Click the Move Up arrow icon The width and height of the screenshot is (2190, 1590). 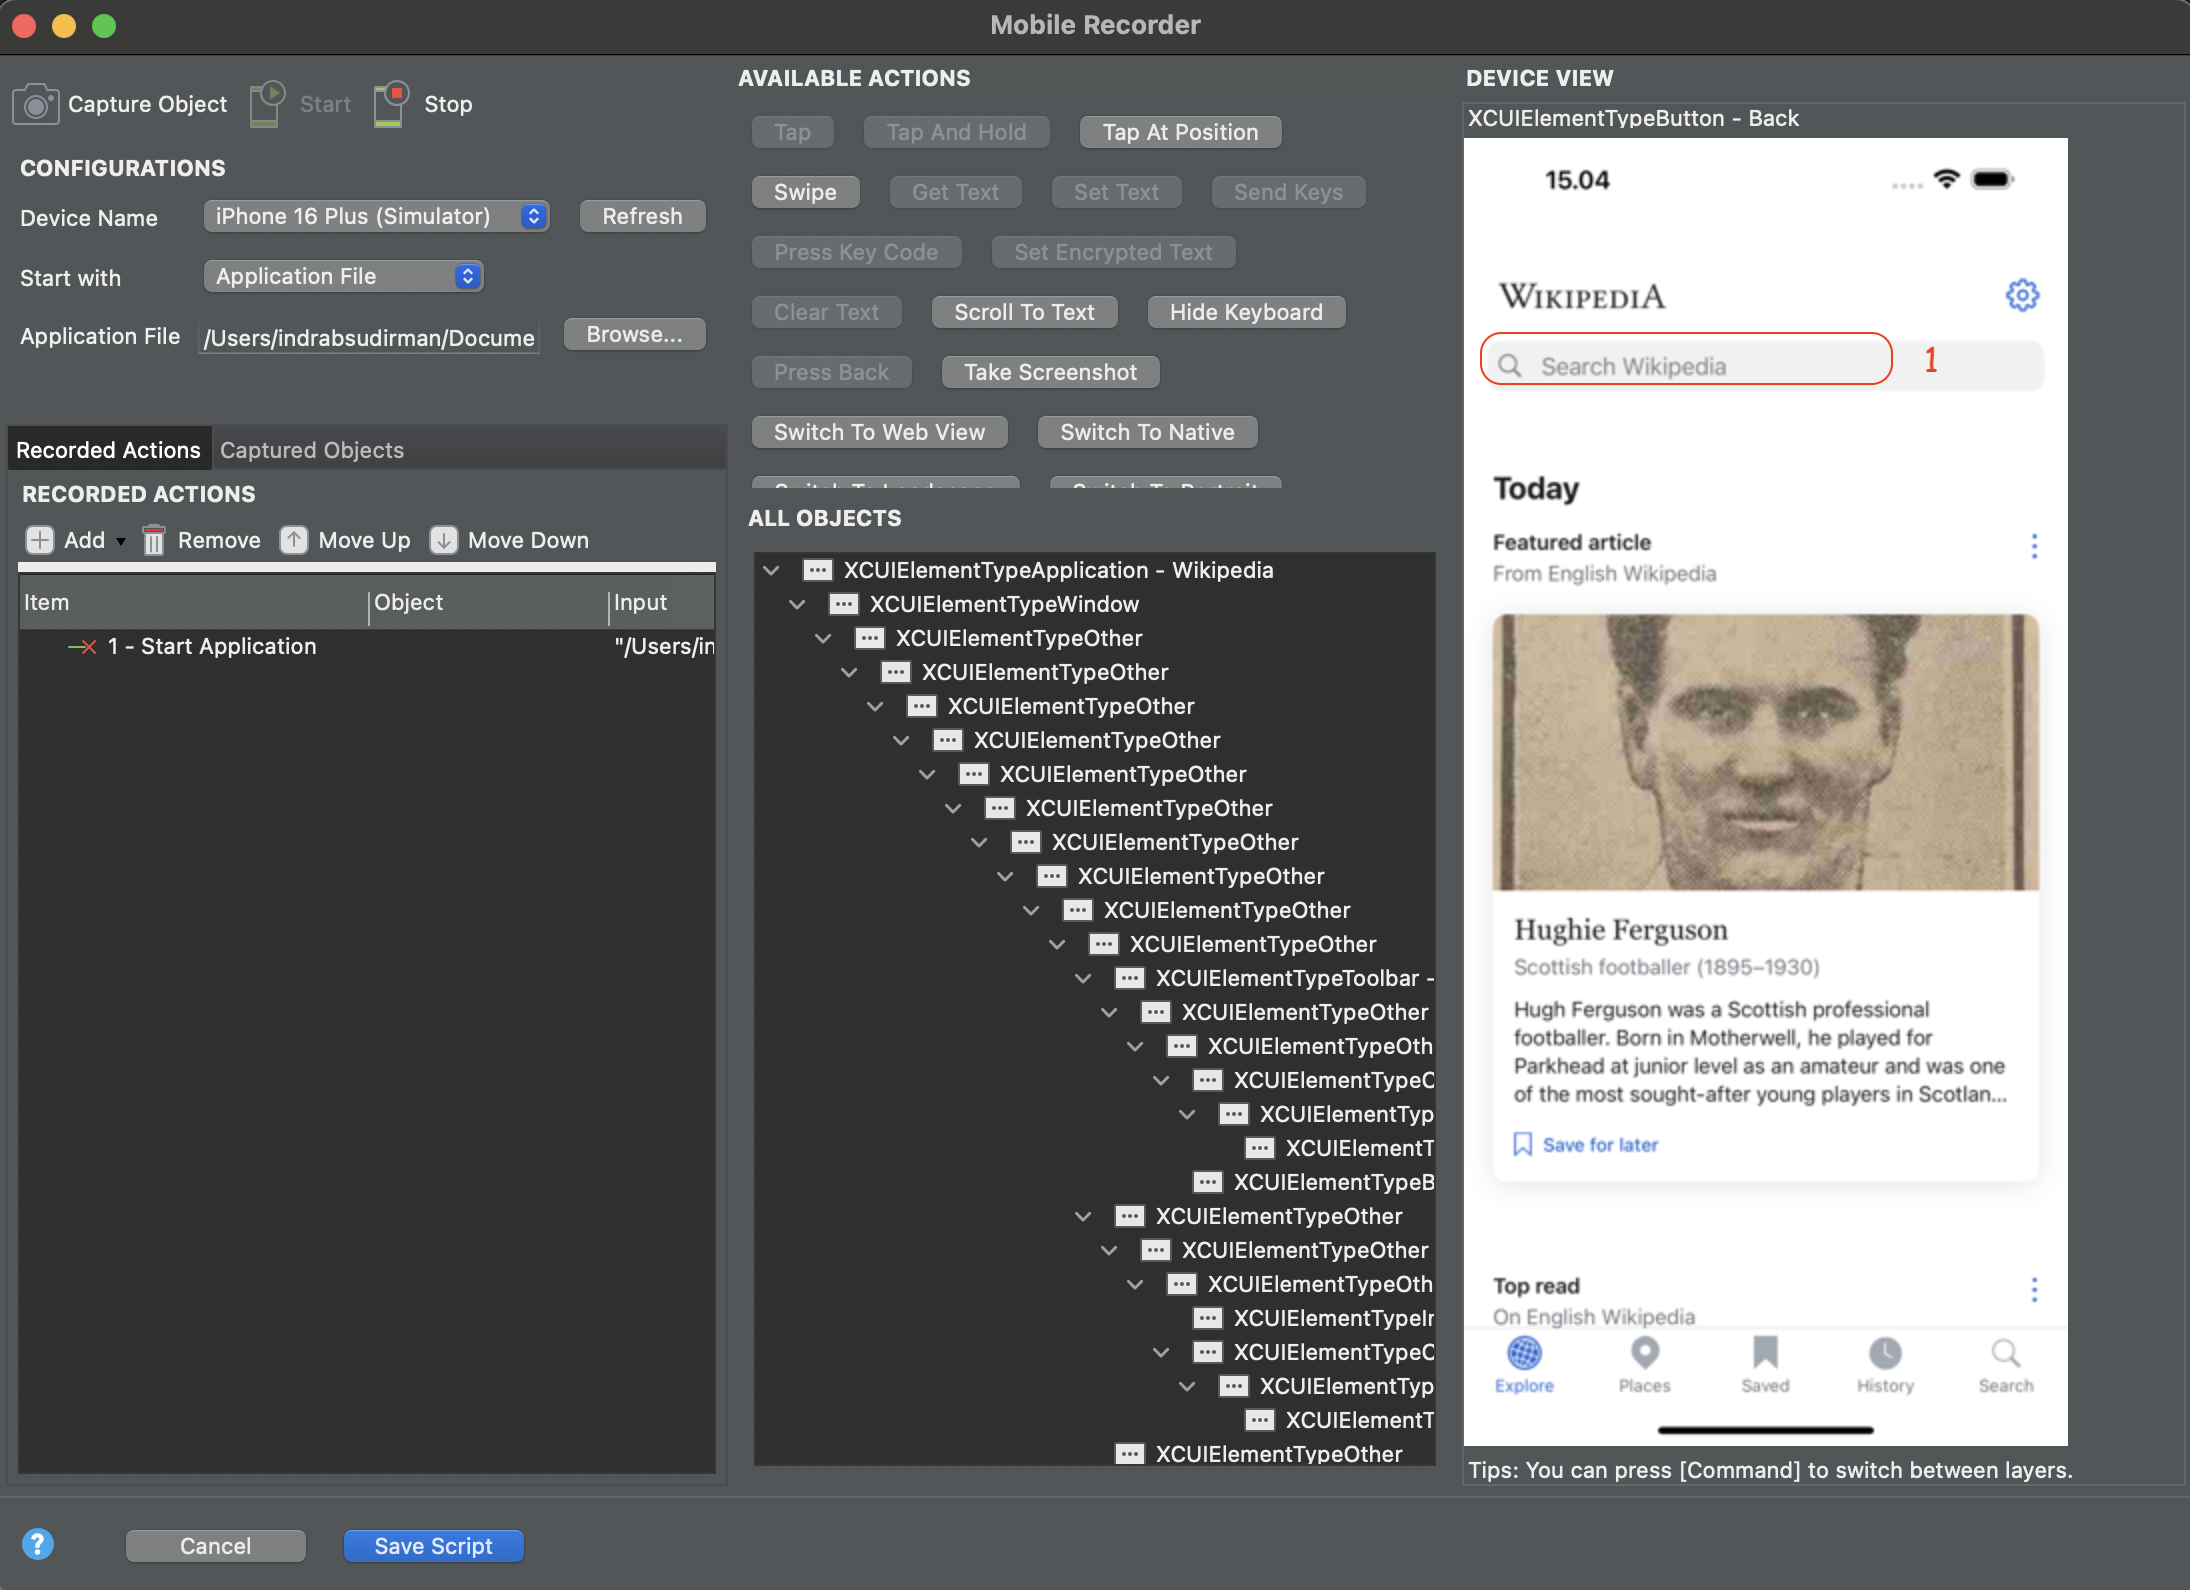point(294,540)
